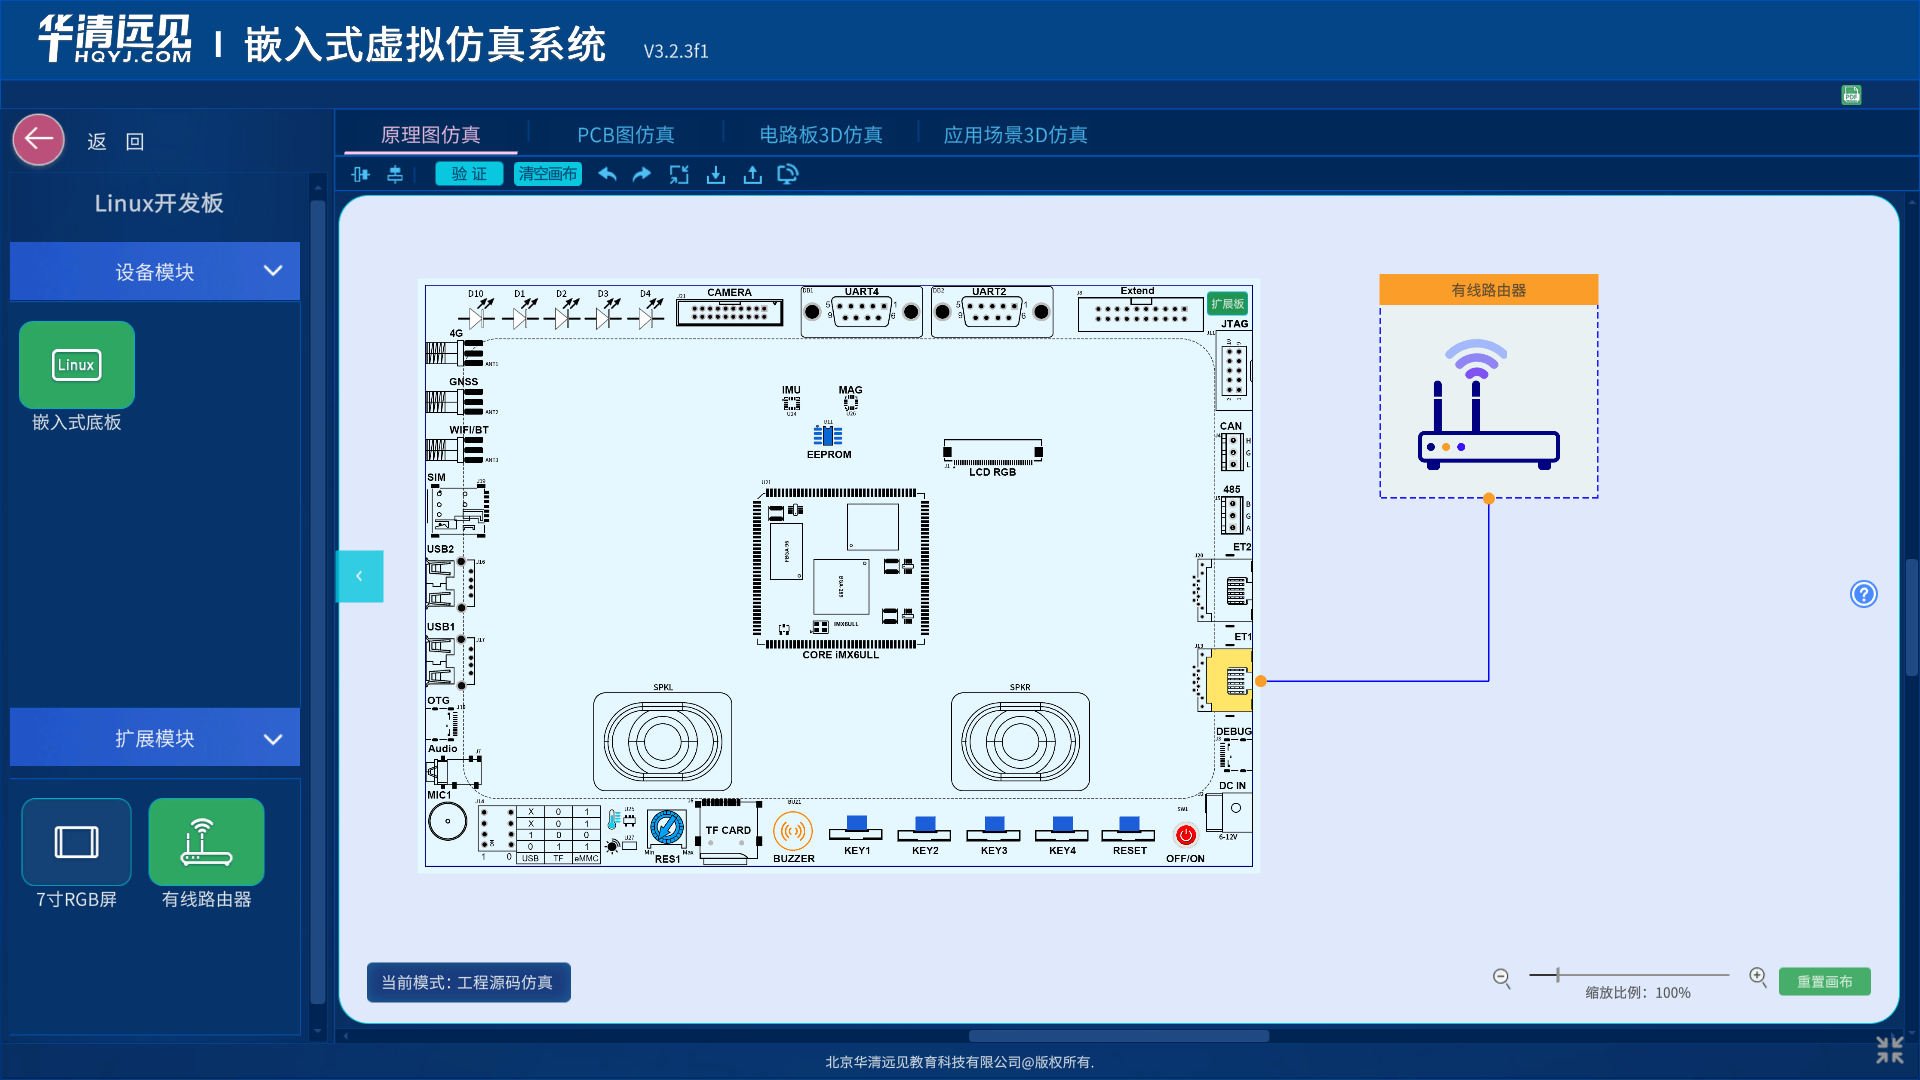Image resolution: width=1920 pixels, height=1080 pixels.
Task: Click the zoom ratio slider handle
Action: point(1557,975)
